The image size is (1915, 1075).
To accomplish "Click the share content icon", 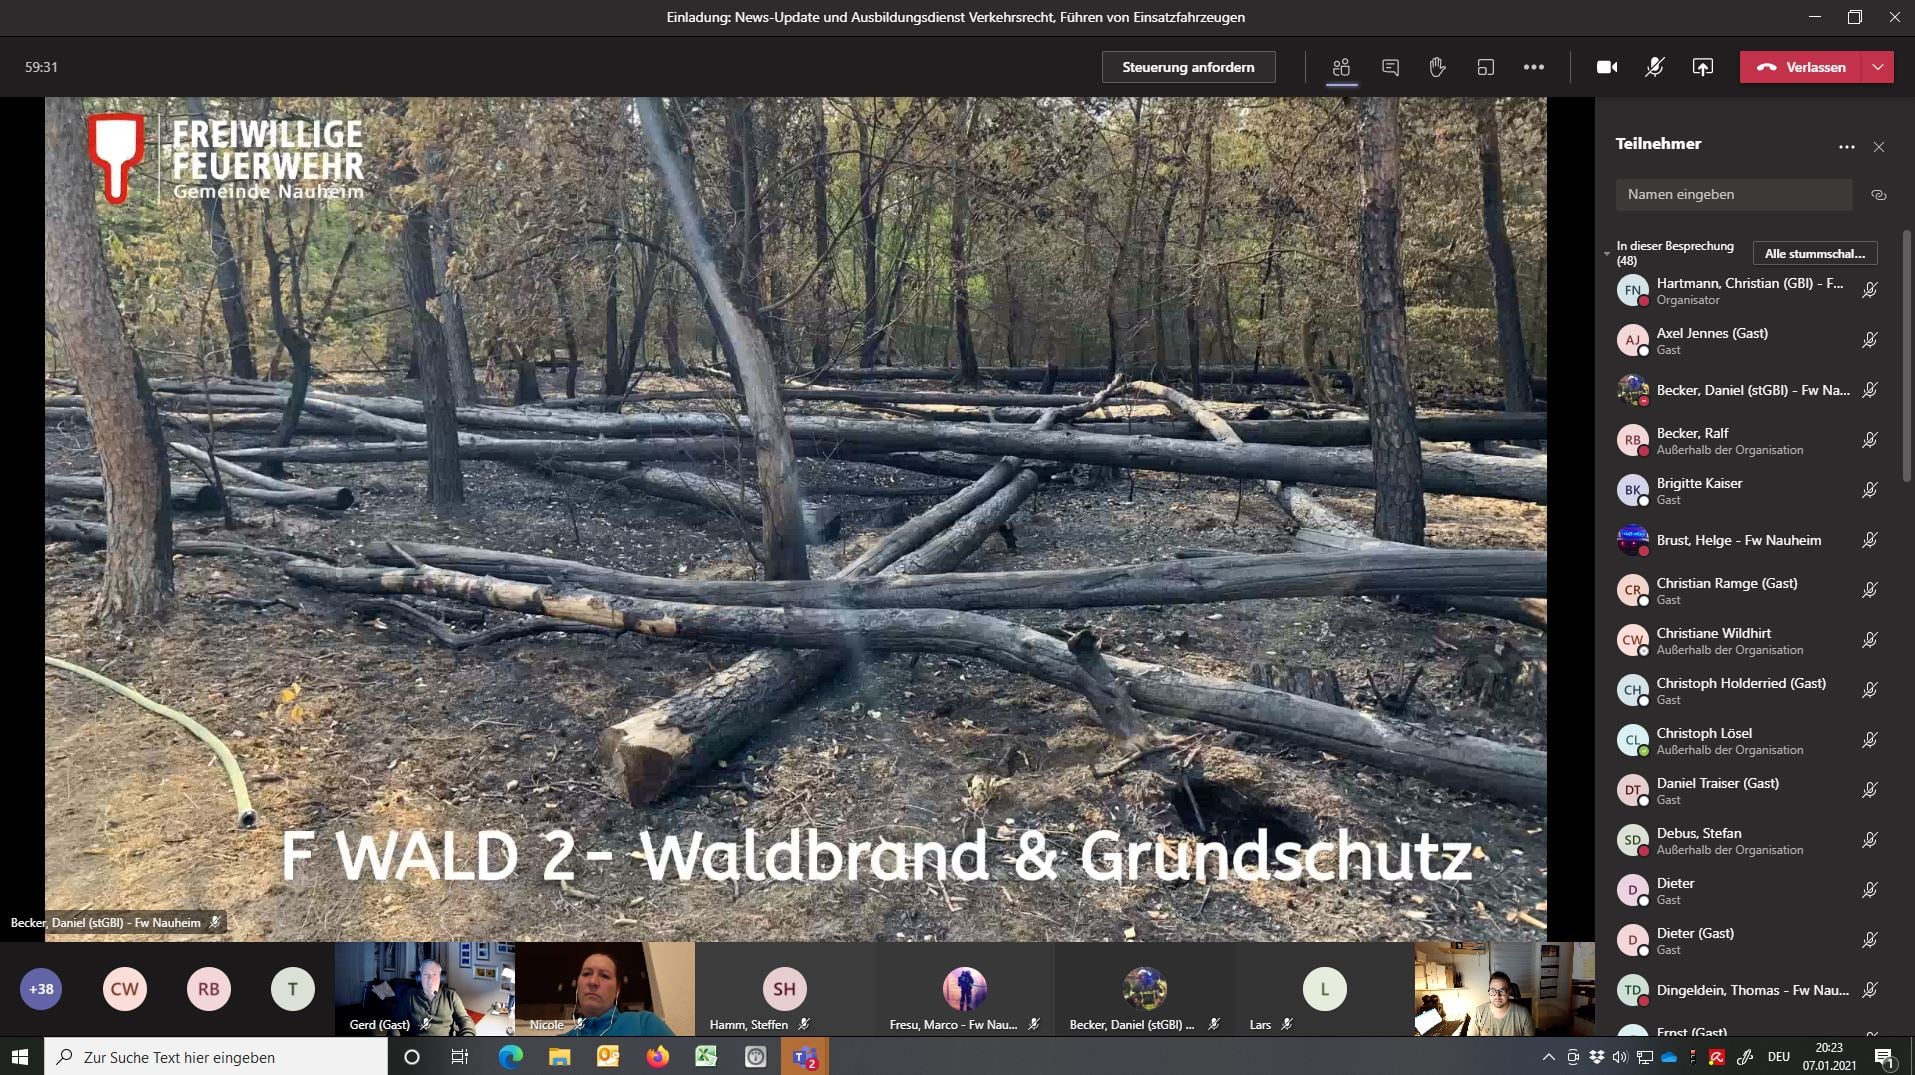I will pos(1702,67).
